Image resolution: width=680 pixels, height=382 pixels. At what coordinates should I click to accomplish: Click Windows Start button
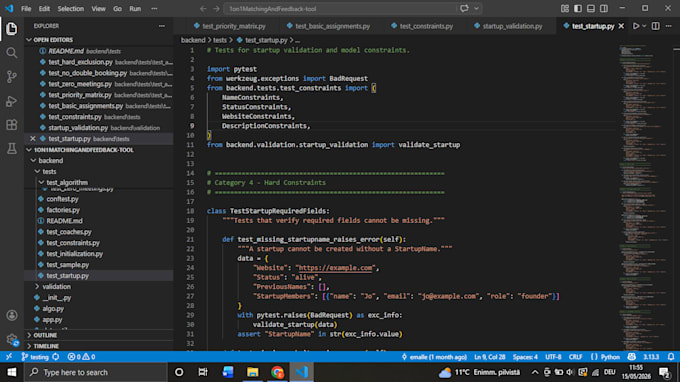(12, 372)
